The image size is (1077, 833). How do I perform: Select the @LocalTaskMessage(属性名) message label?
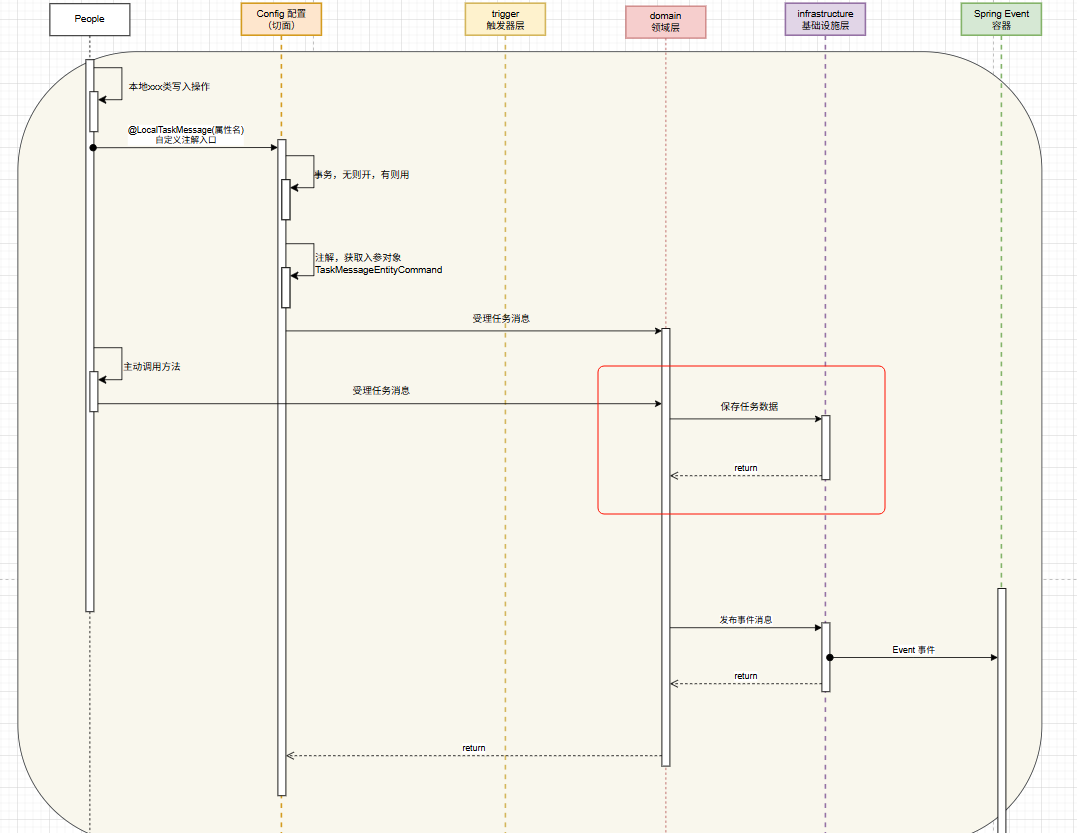point(186,130)
